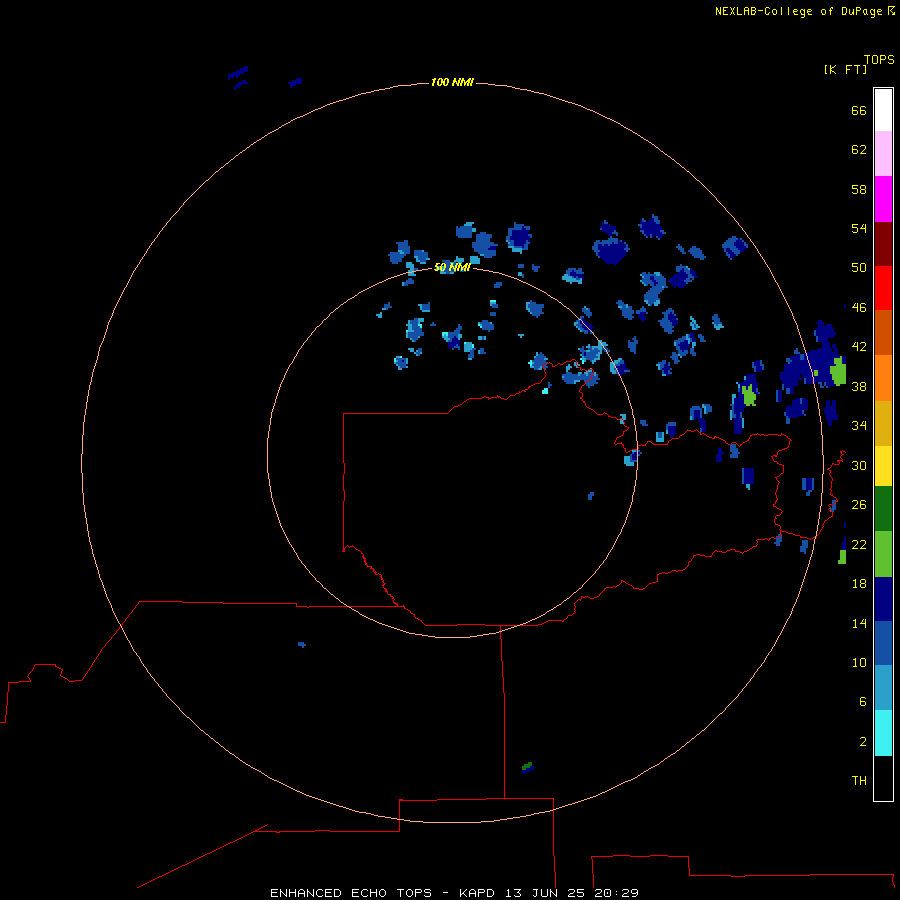Click the yellow 34 kft legend swatch

click(x=883, y=466)
